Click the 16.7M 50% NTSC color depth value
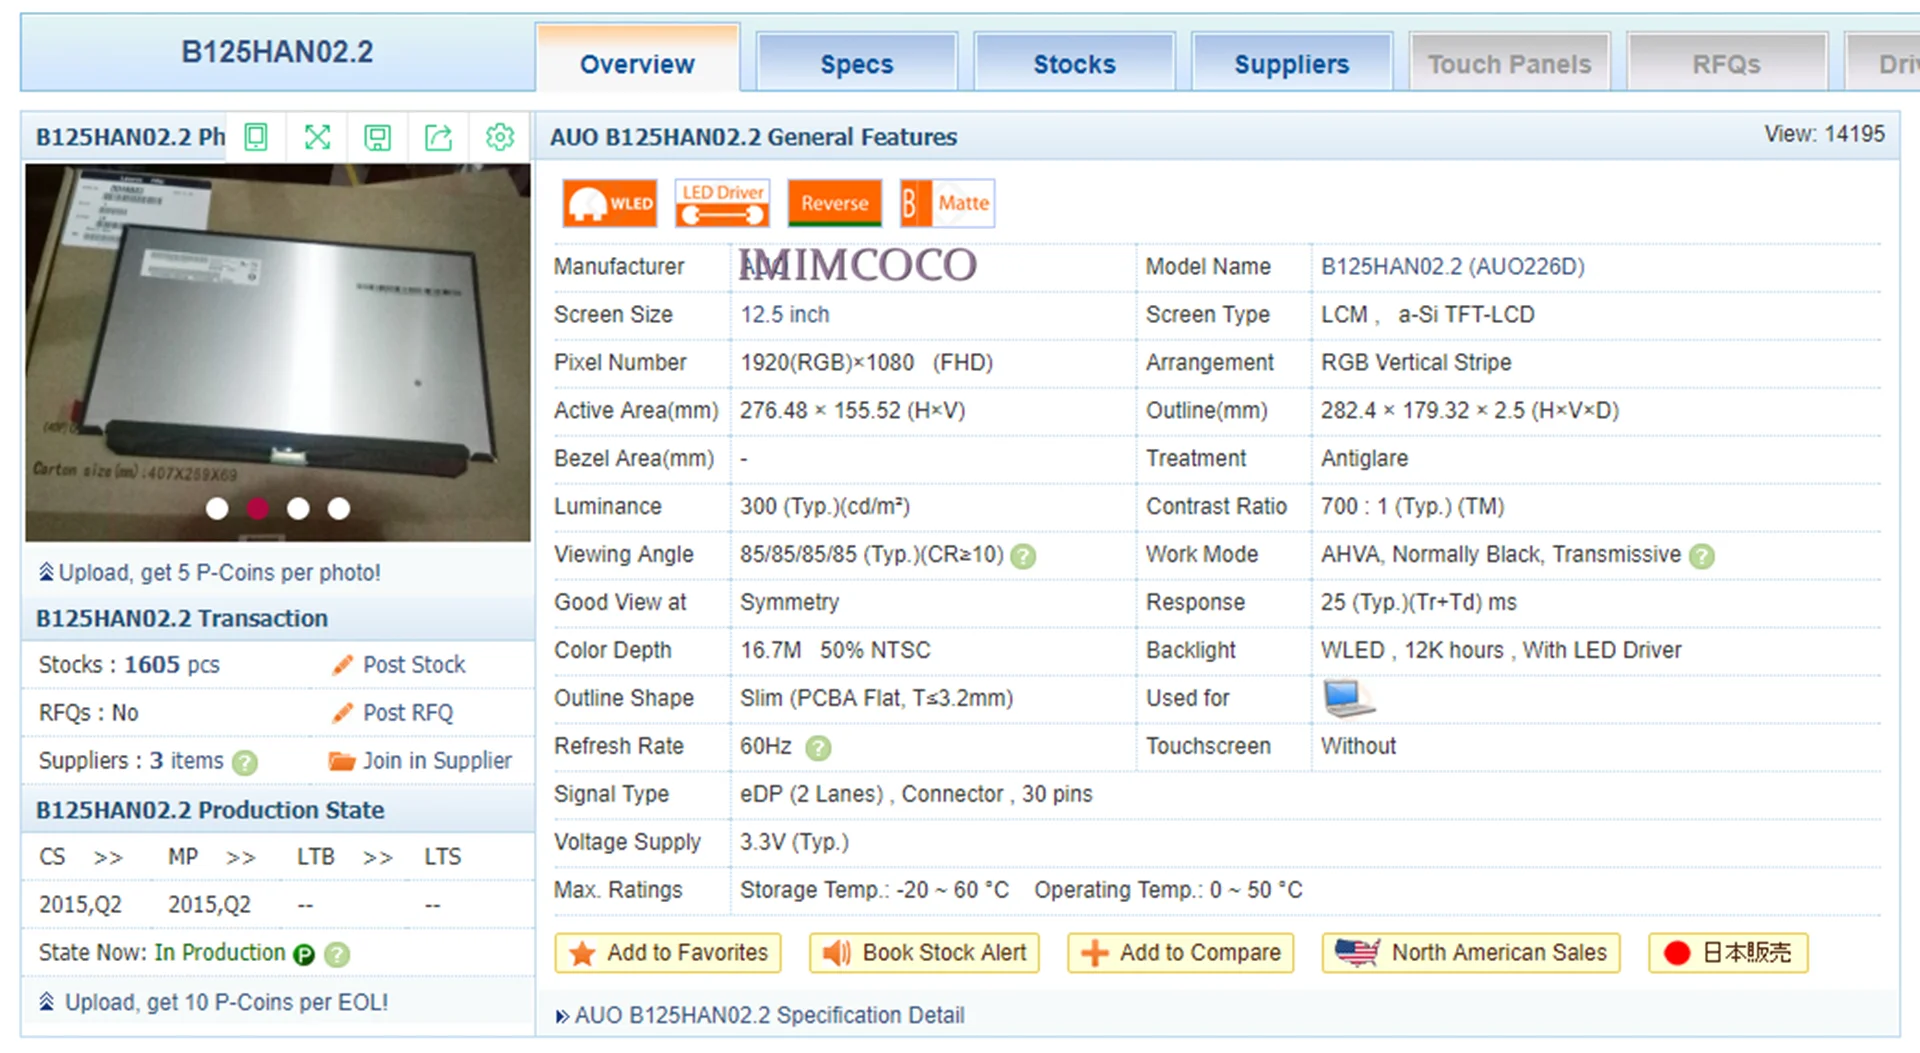The width and height of the screenshot is (1920, 1053). (835, 651)
